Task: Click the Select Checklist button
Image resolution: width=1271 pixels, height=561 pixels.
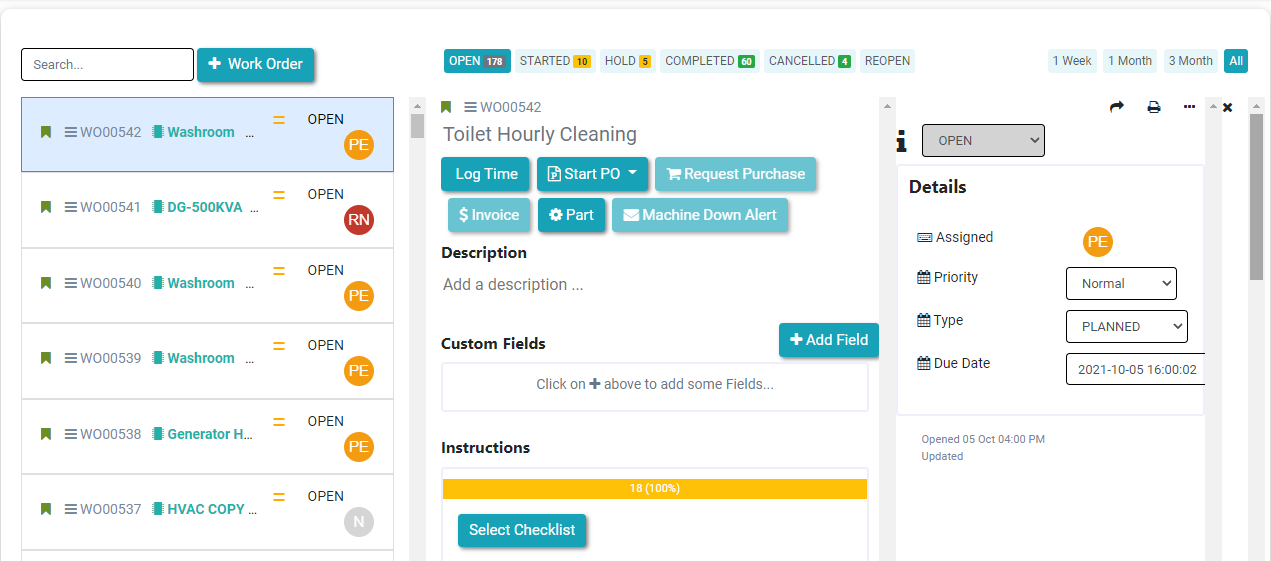Action: (522, 530)
